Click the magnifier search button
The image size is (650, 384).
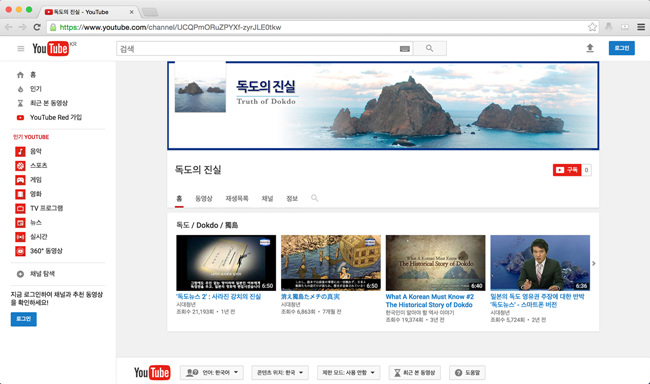click(430, 49)
